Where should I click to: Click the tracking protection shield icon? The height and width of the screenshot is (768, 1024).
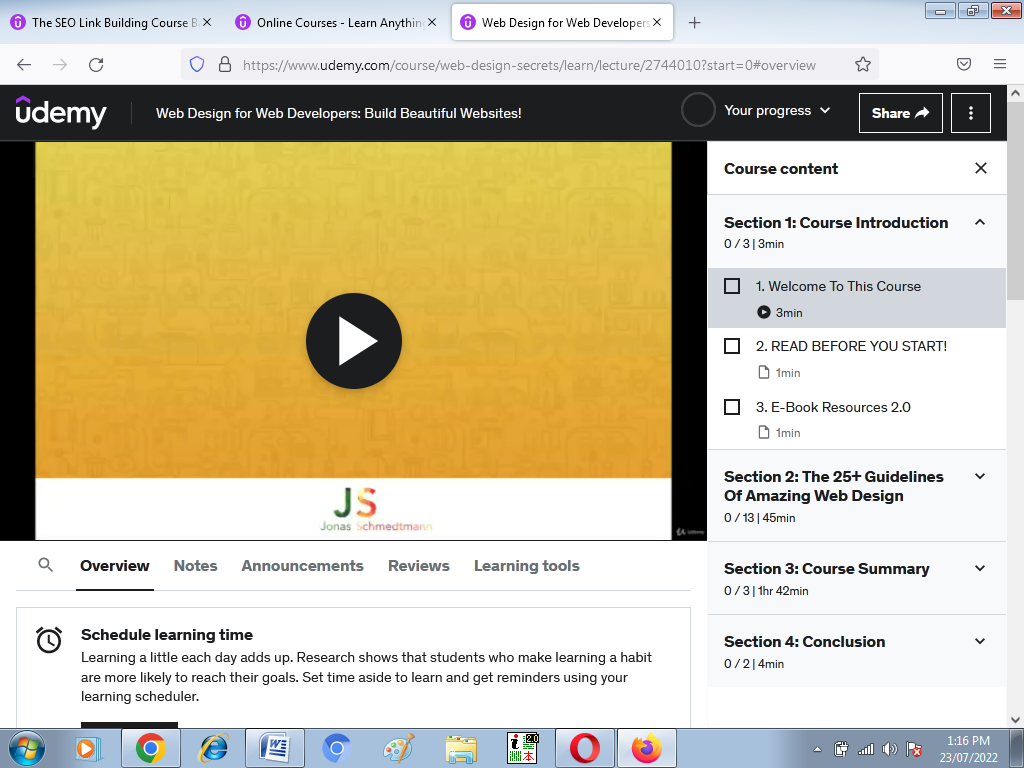coord(197,64)
